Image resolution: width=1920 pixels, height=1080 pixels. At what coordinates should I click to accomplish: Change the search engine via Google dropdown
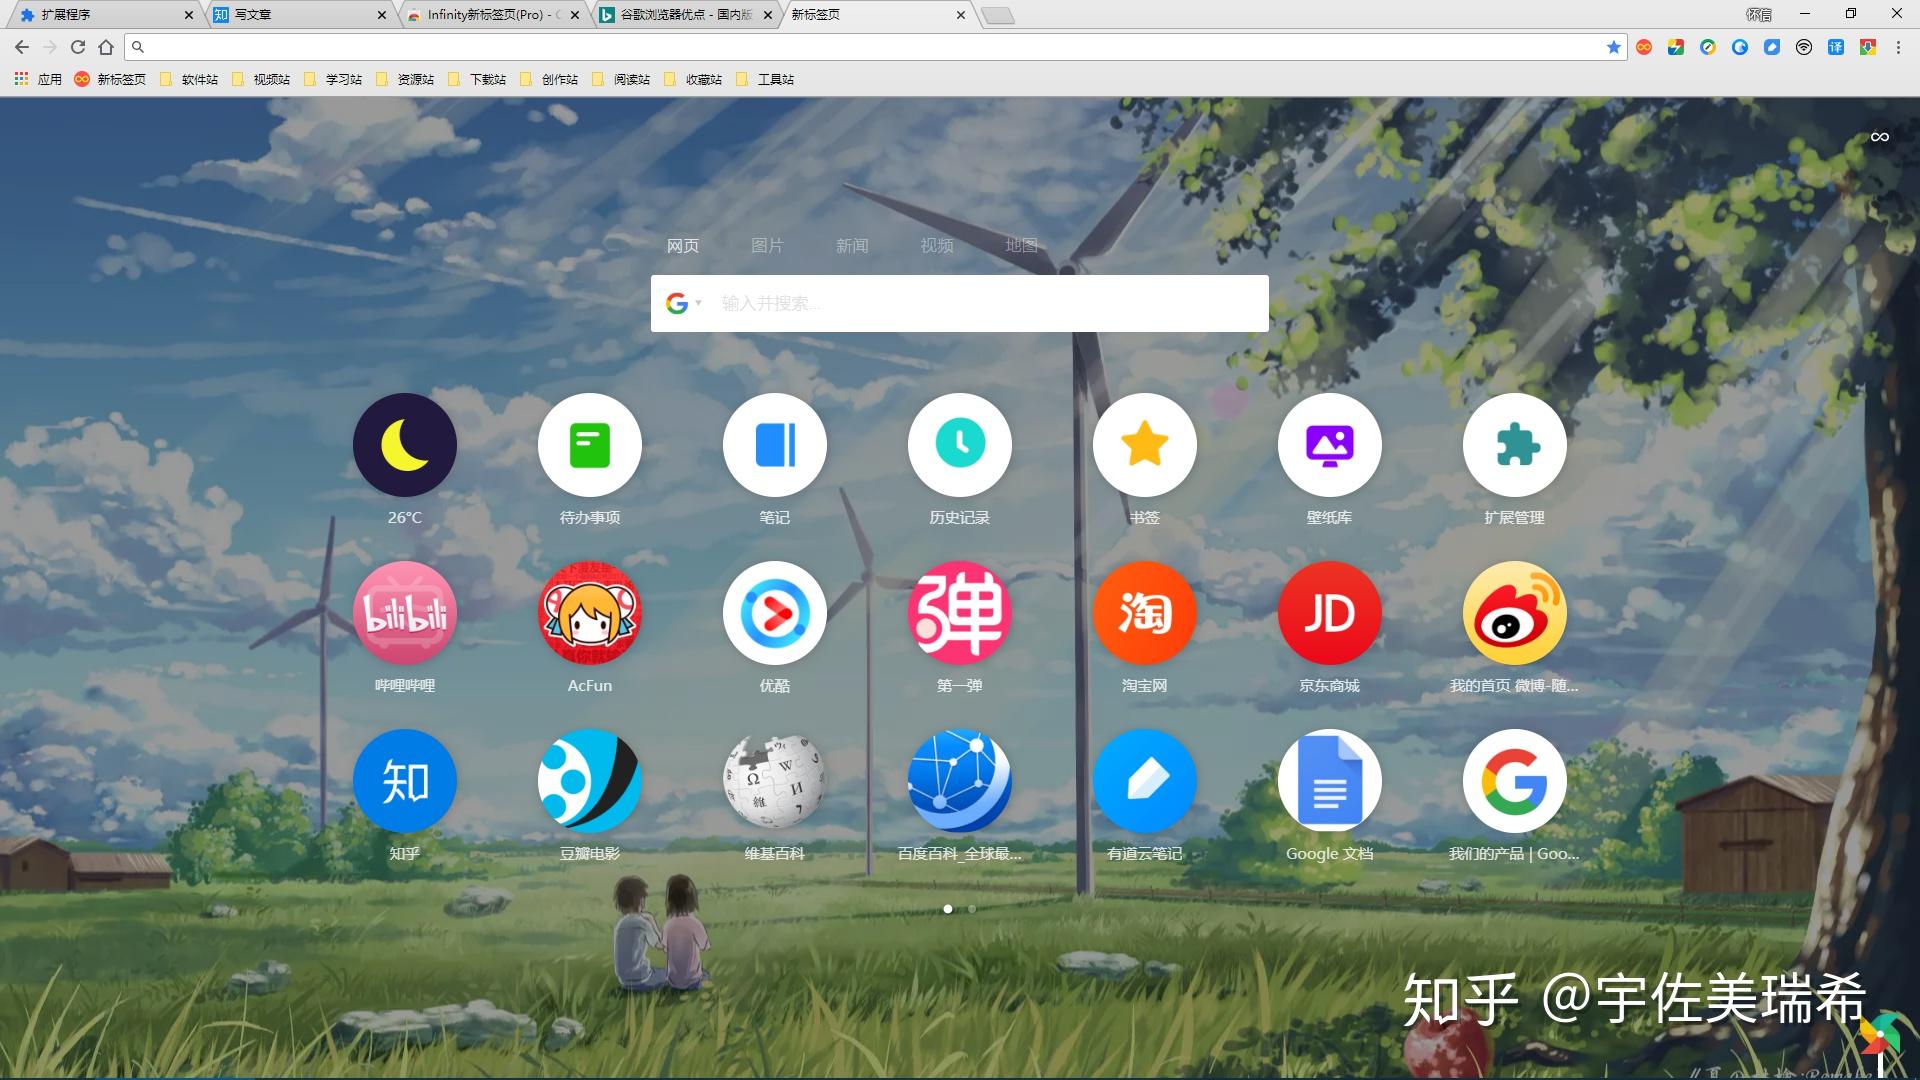pos(684,303)
